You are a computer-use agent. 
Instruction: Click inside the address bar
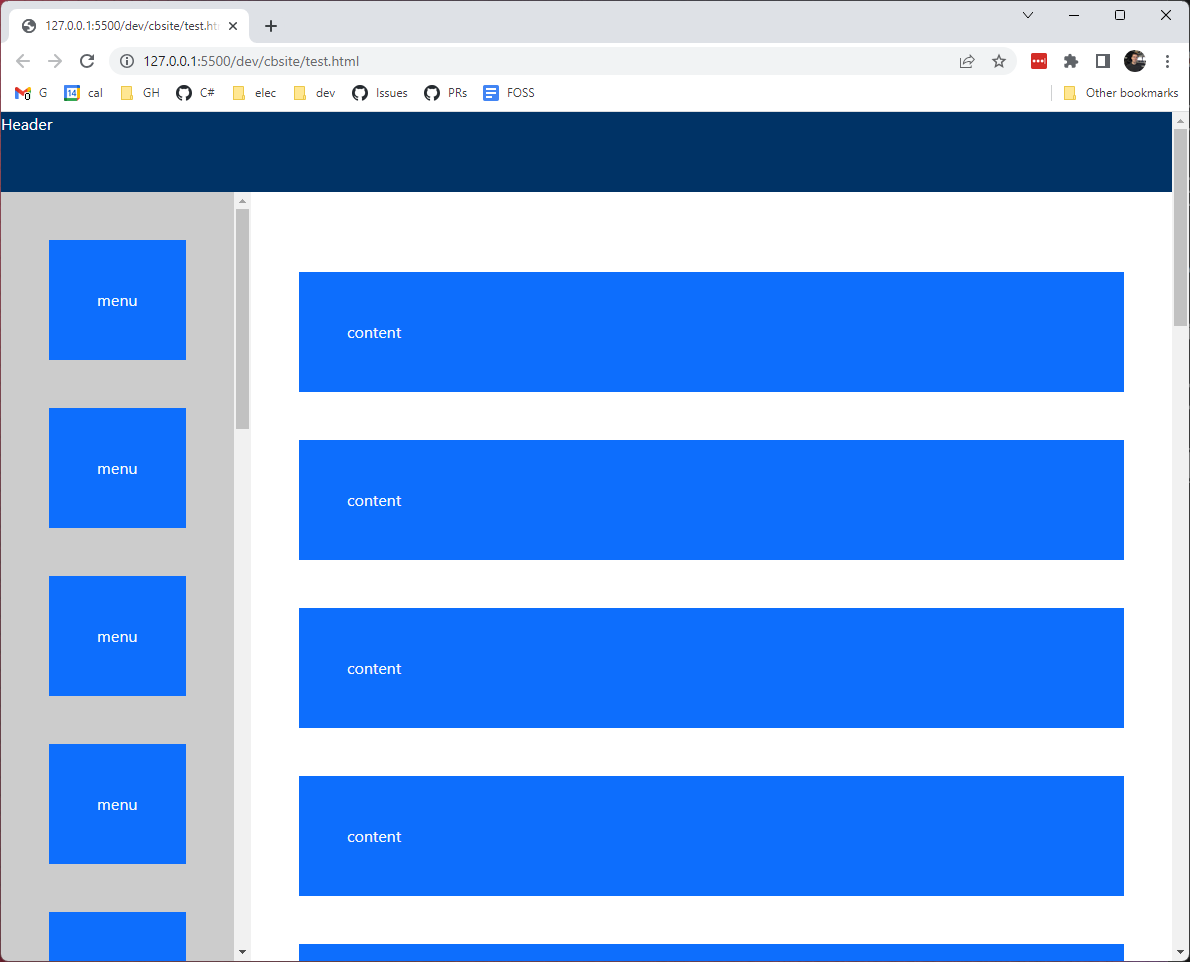pyautogui.click(x=400, y=61)
